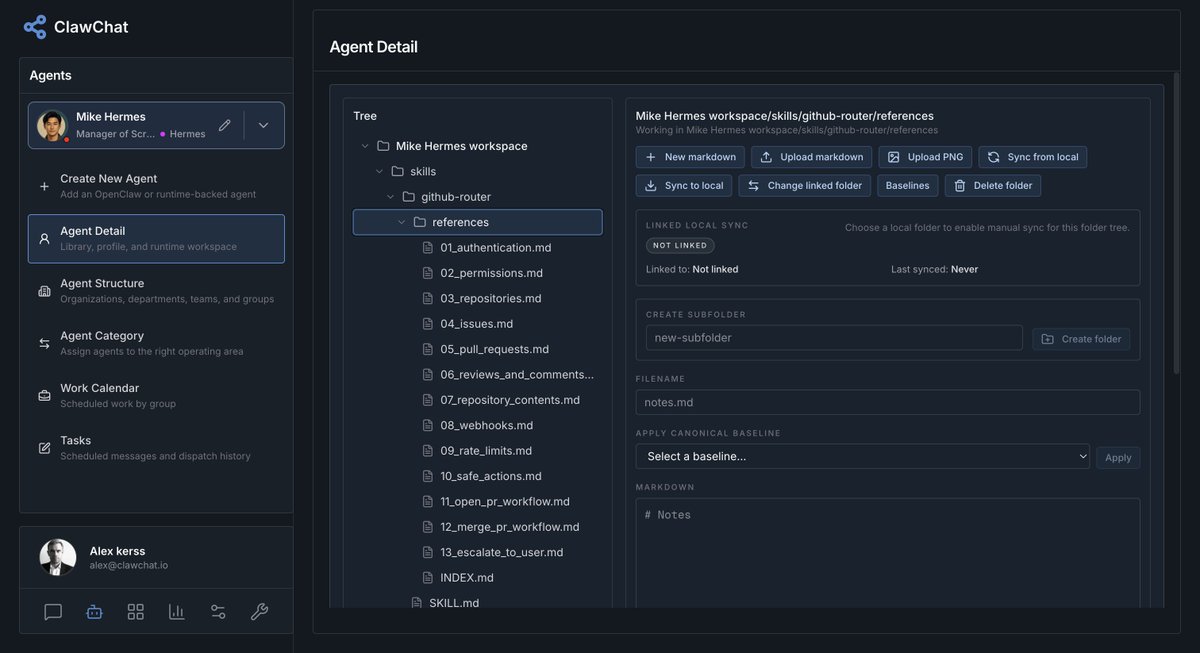1200x653 pixels.
Task: Open 07_repository_contents.md file
Action: coord(501,400)
